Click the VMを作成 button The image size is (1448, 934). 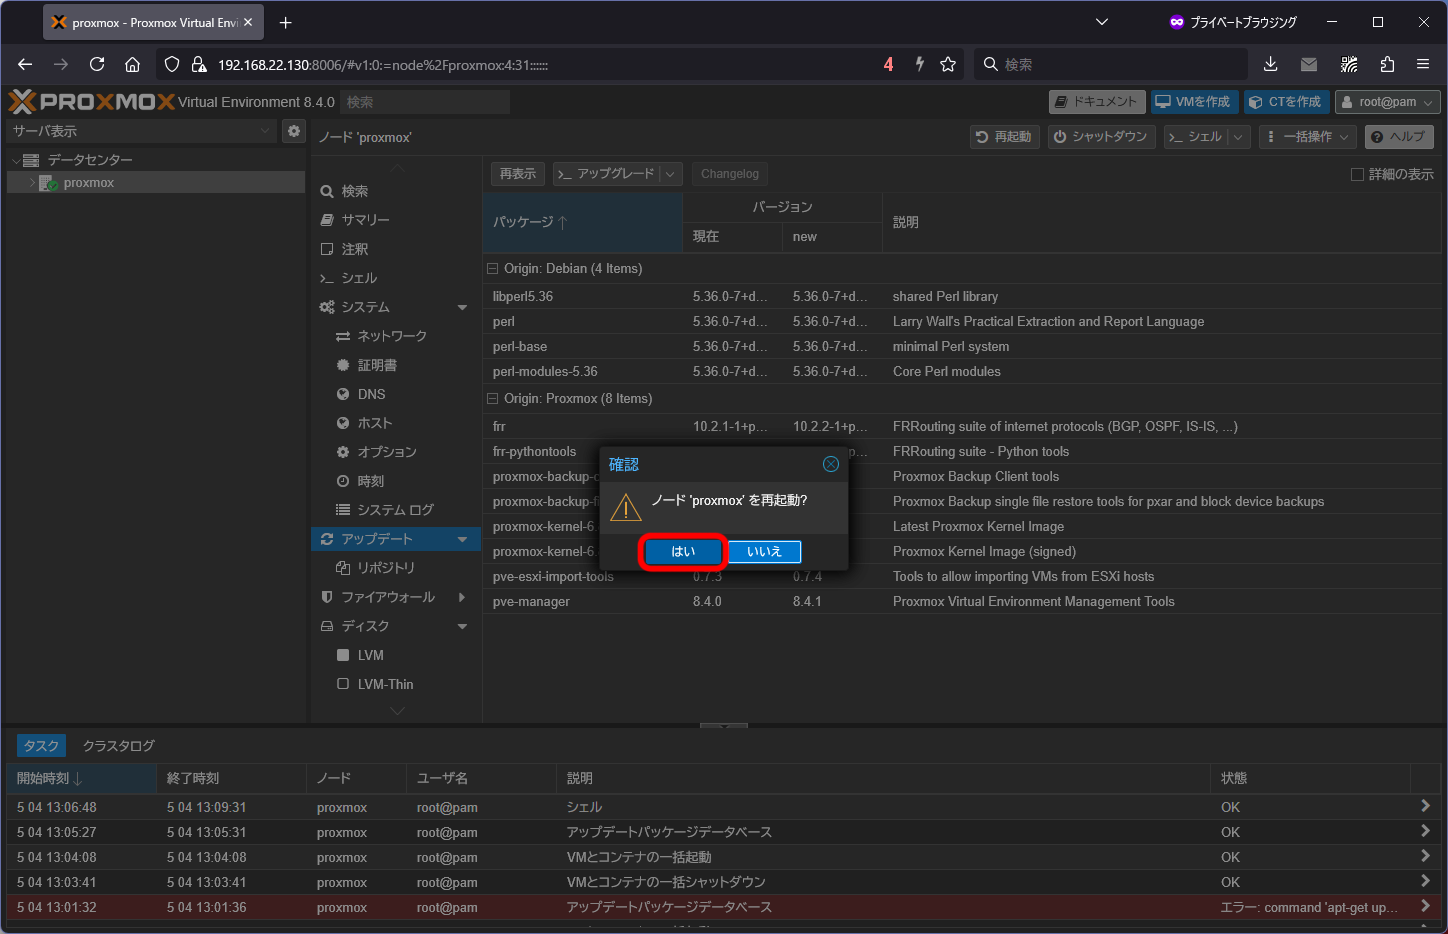coord(1195,102)
